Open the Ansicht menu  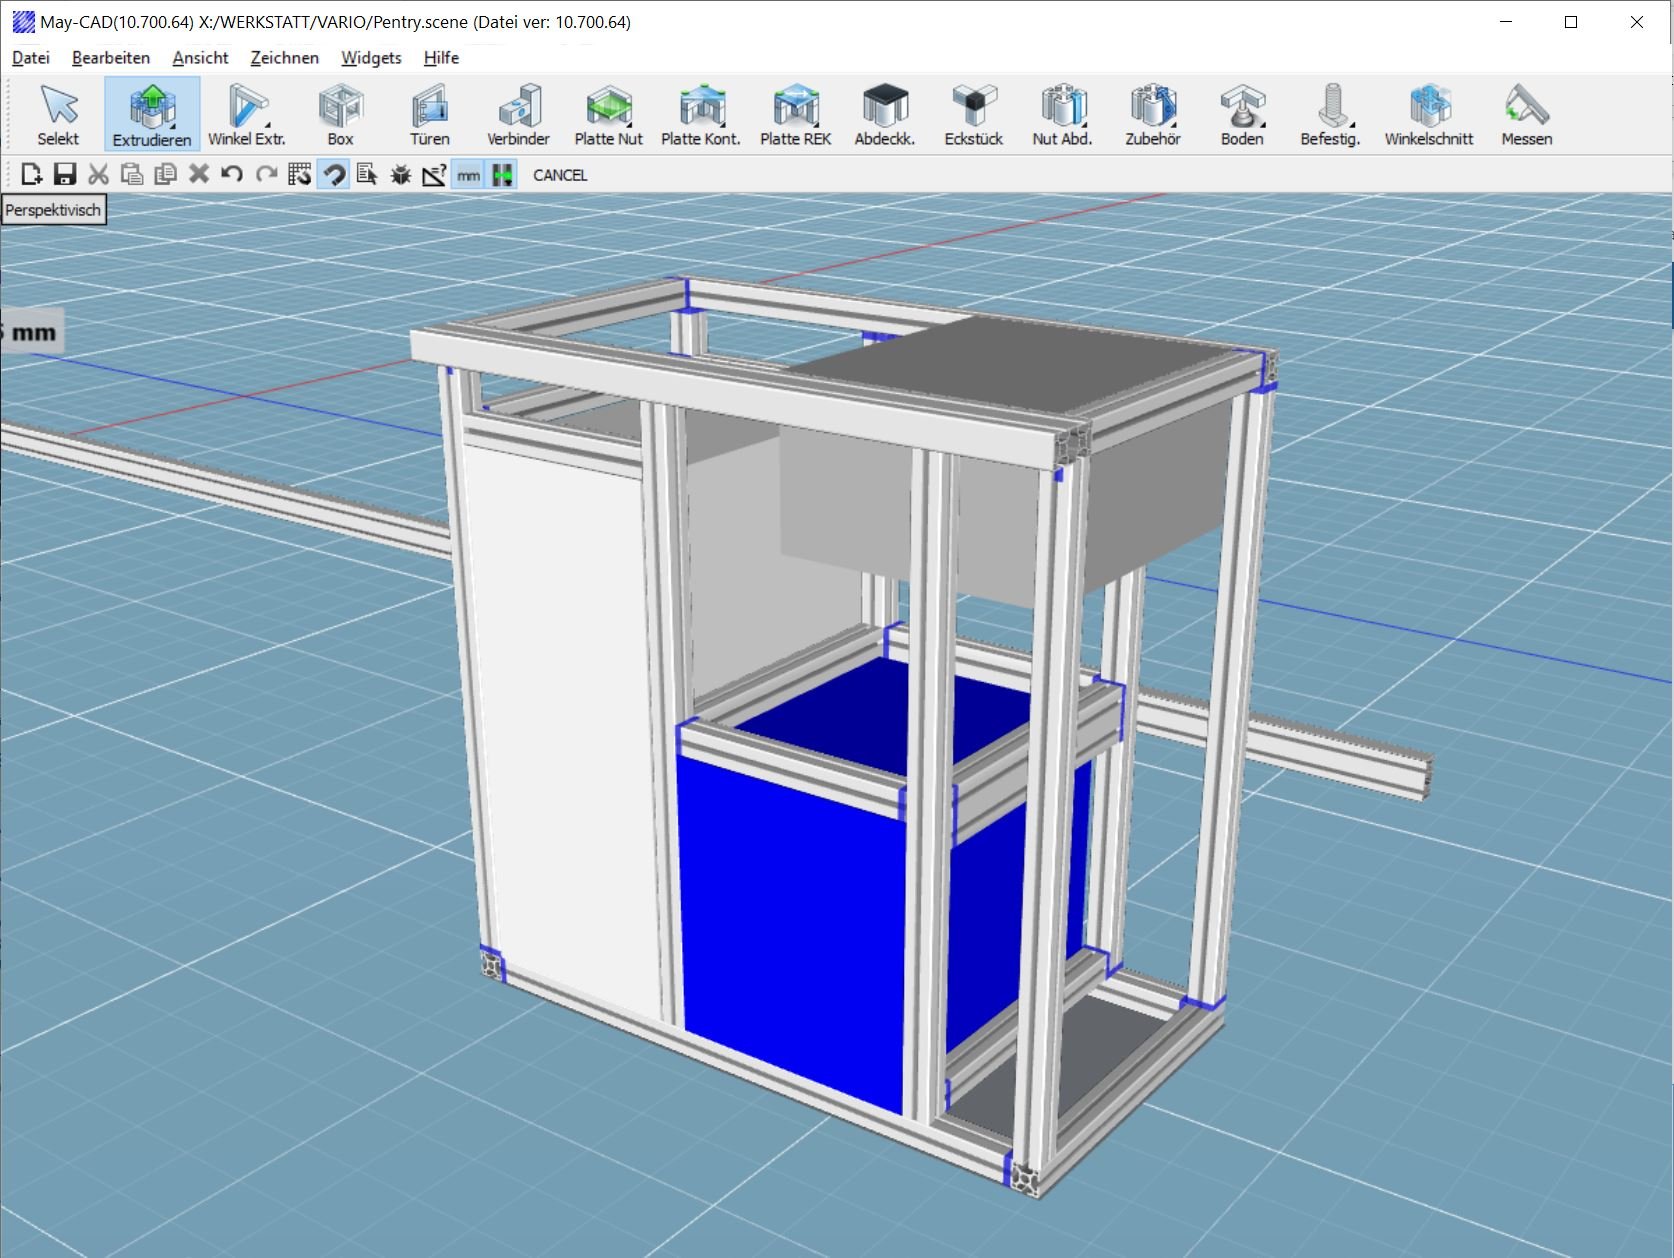coord(200,58)
